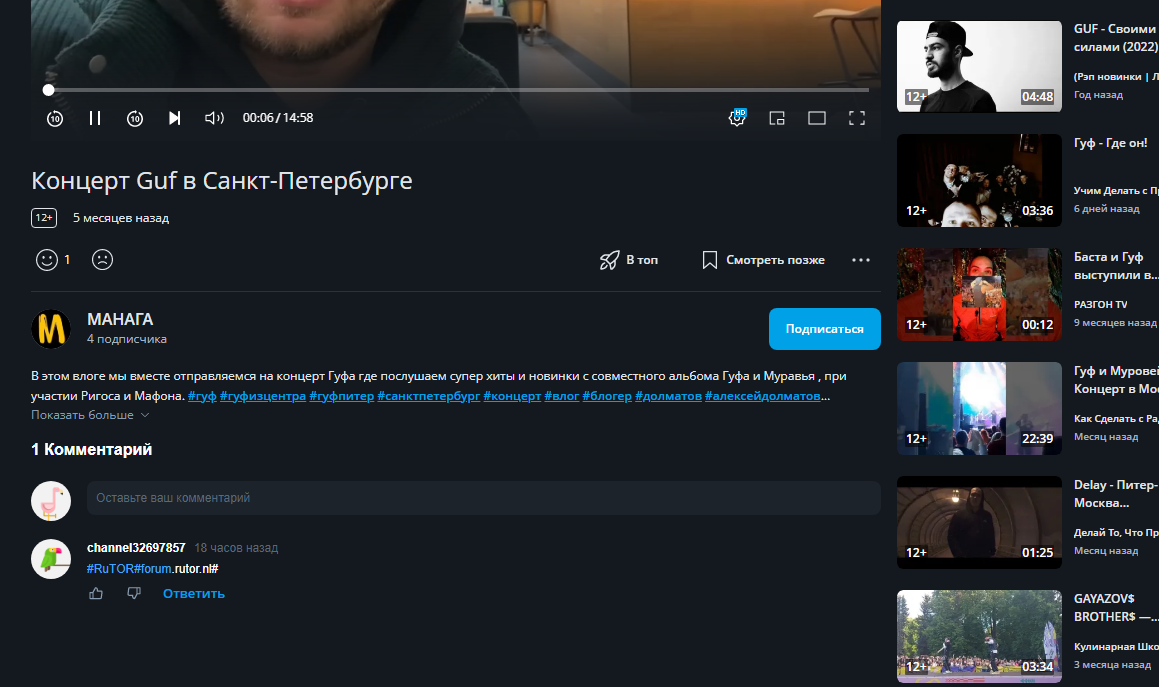The image size is (1159, 687).
Task: Click the smiley like icon
Action: click(x=47, y=260)
